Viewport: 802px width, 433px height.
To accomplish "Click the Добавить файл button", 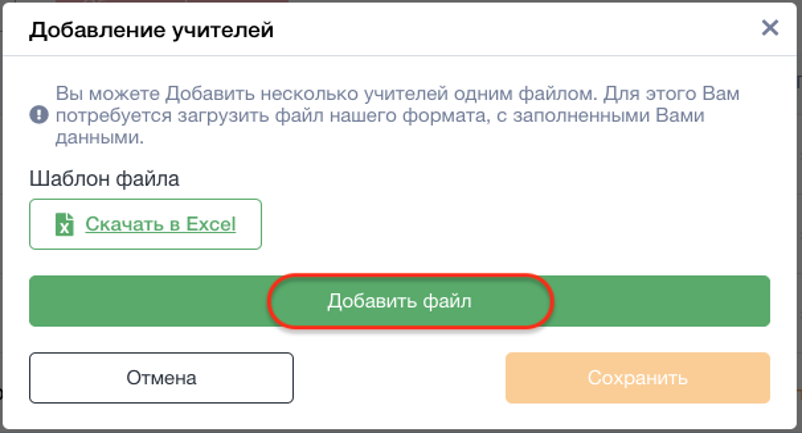I will point(399,301).
